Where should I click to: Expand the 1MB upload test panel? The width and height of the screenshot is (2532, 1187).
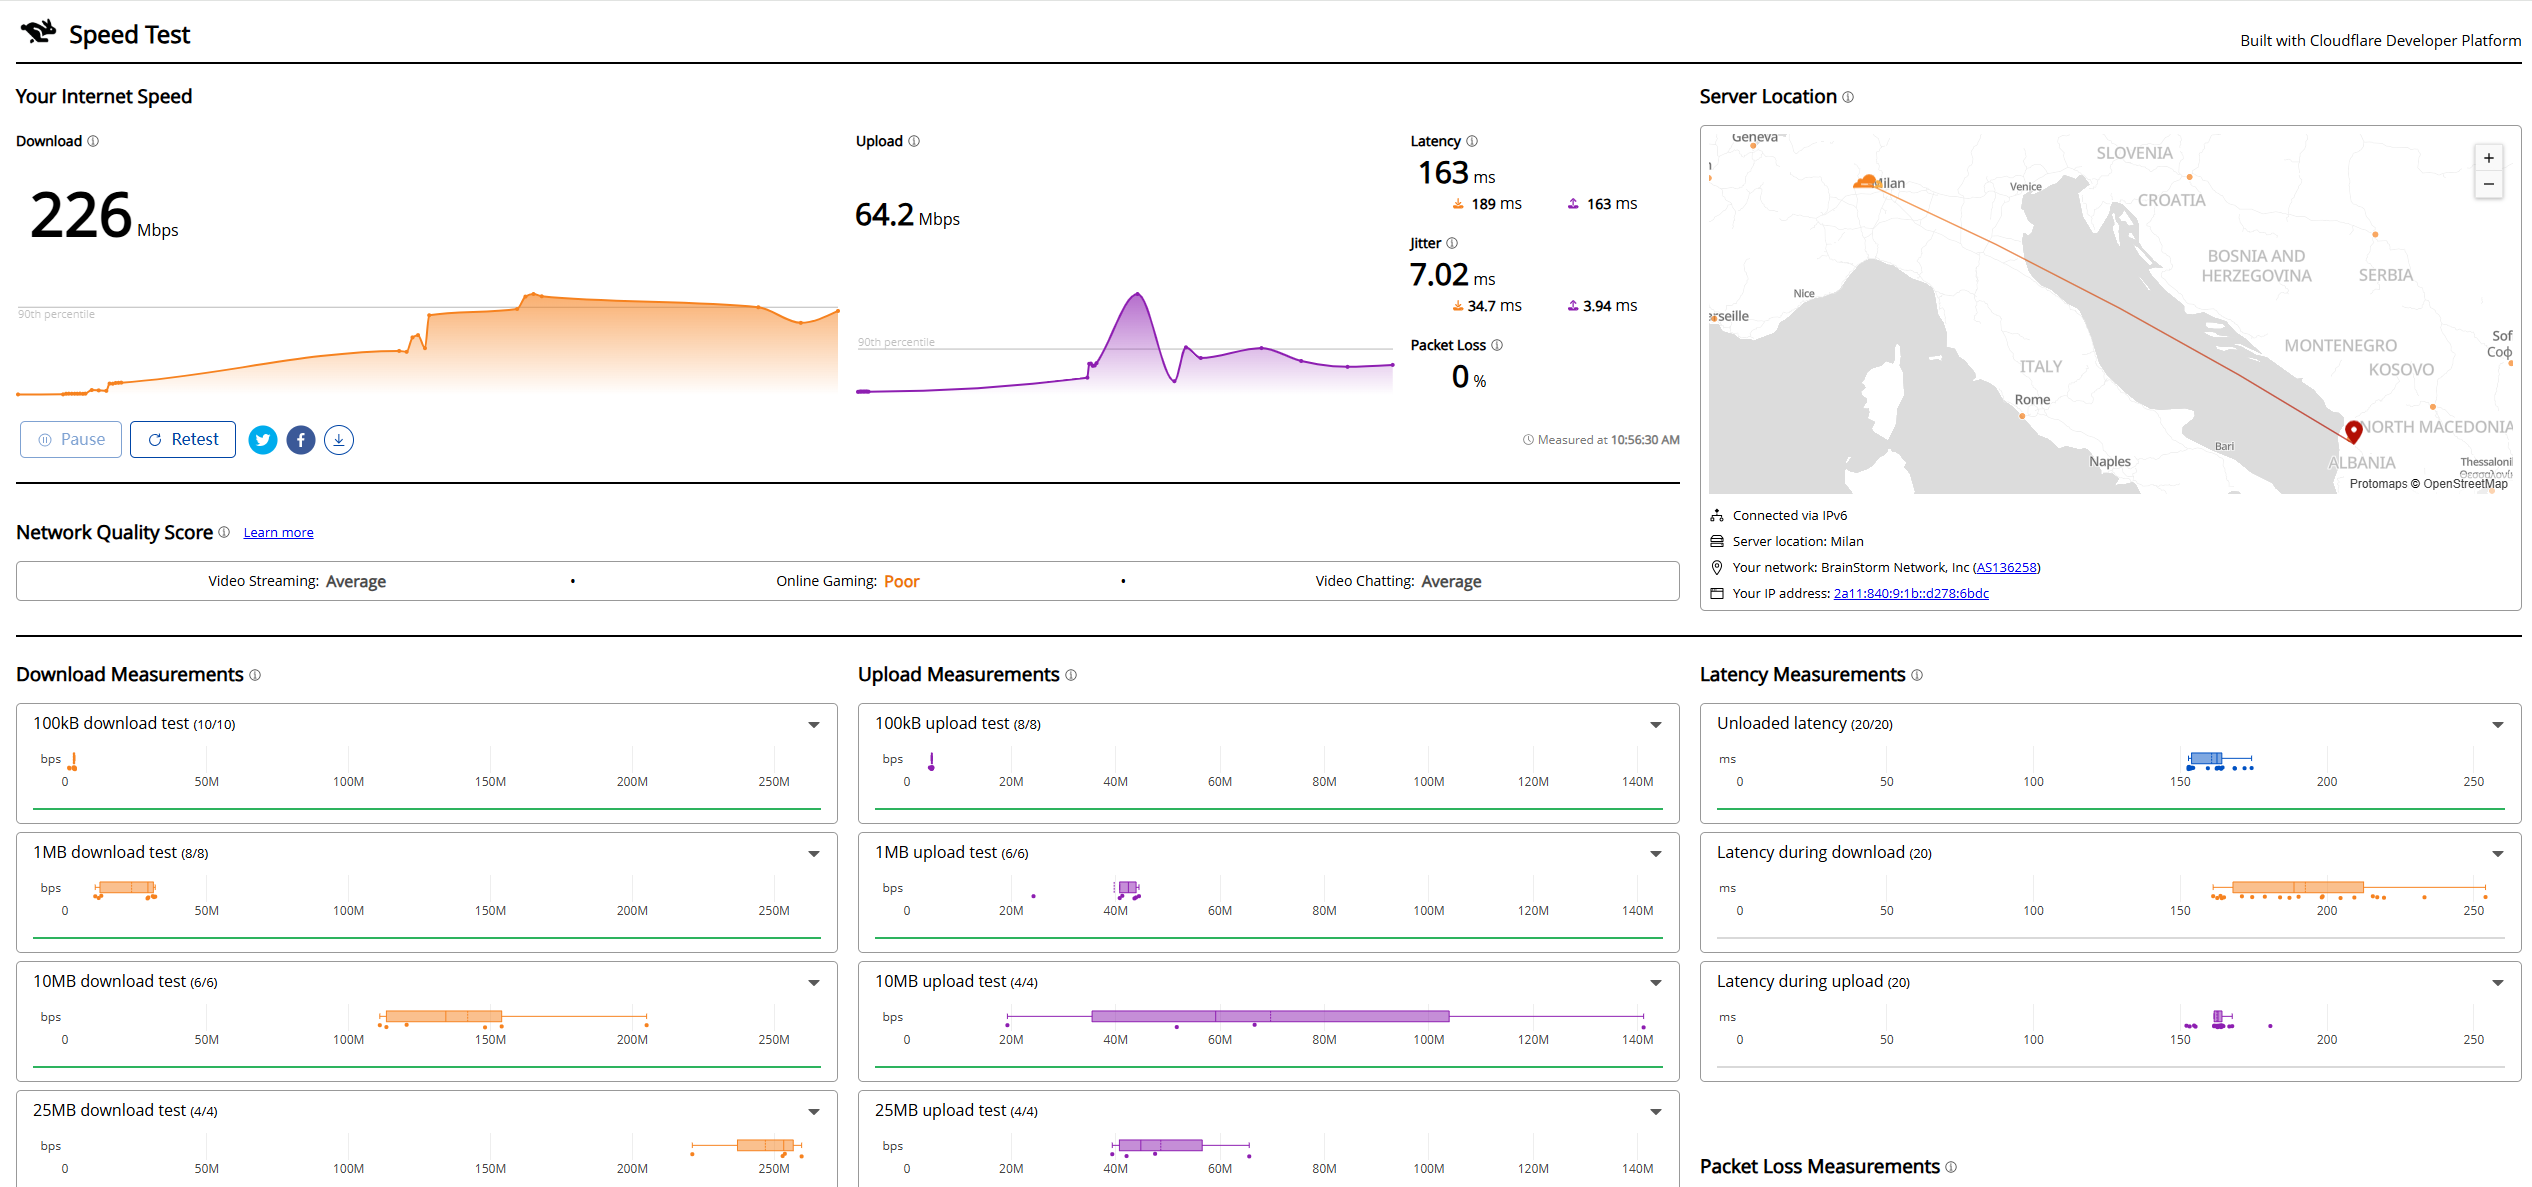pyautogui.click(x=1656, y=854)
